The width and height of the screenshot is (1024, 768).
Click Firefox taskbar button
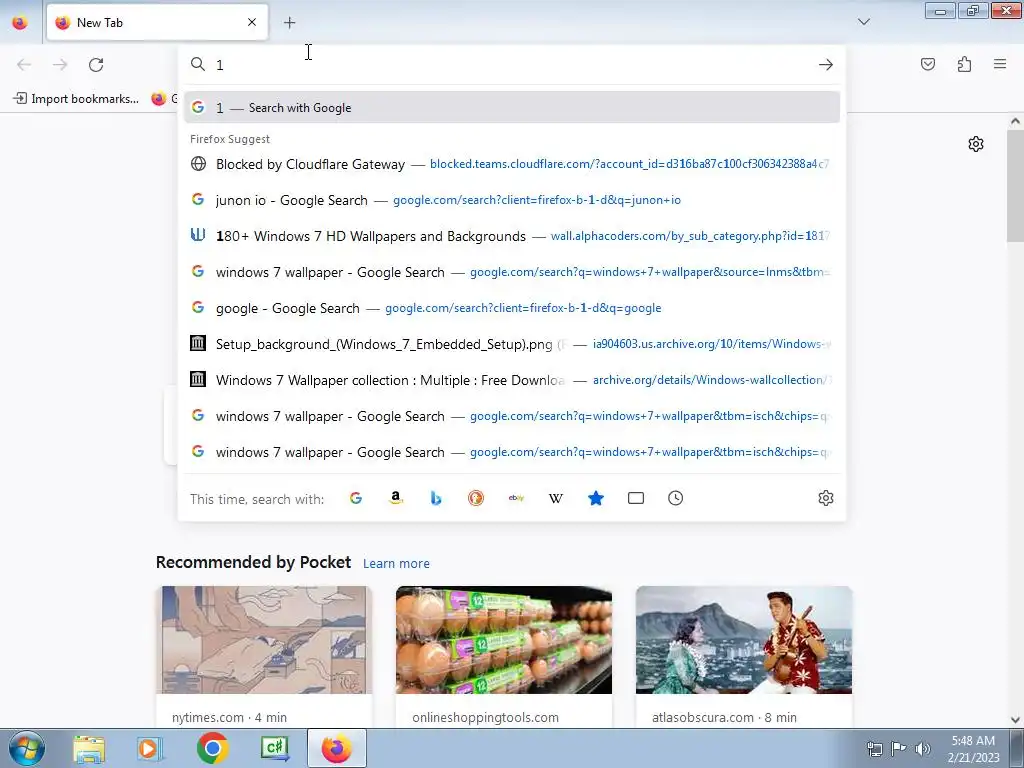336,748
